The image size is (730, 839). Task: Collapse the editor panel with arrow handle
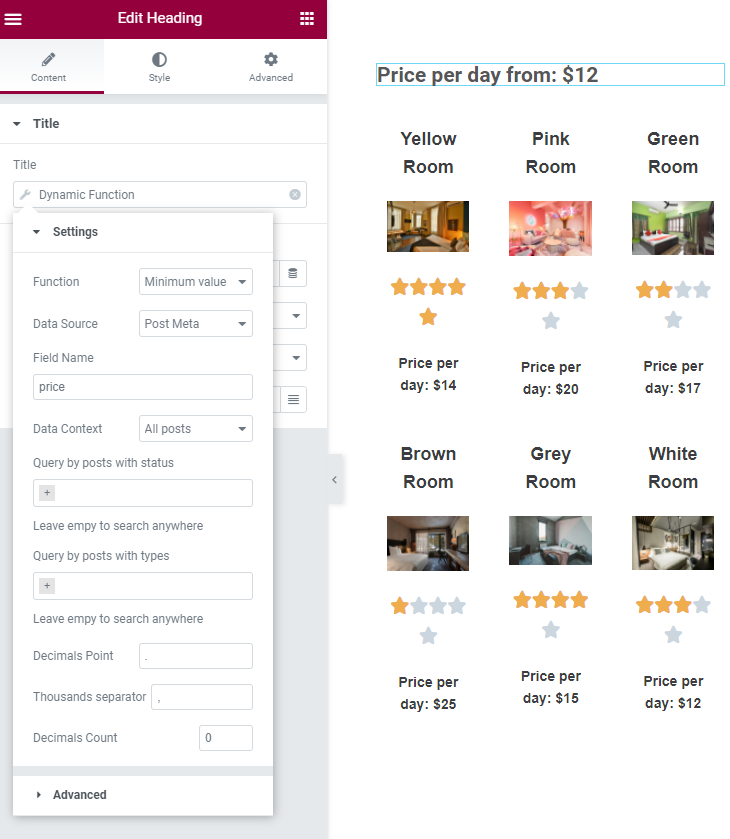coord(334,479)
